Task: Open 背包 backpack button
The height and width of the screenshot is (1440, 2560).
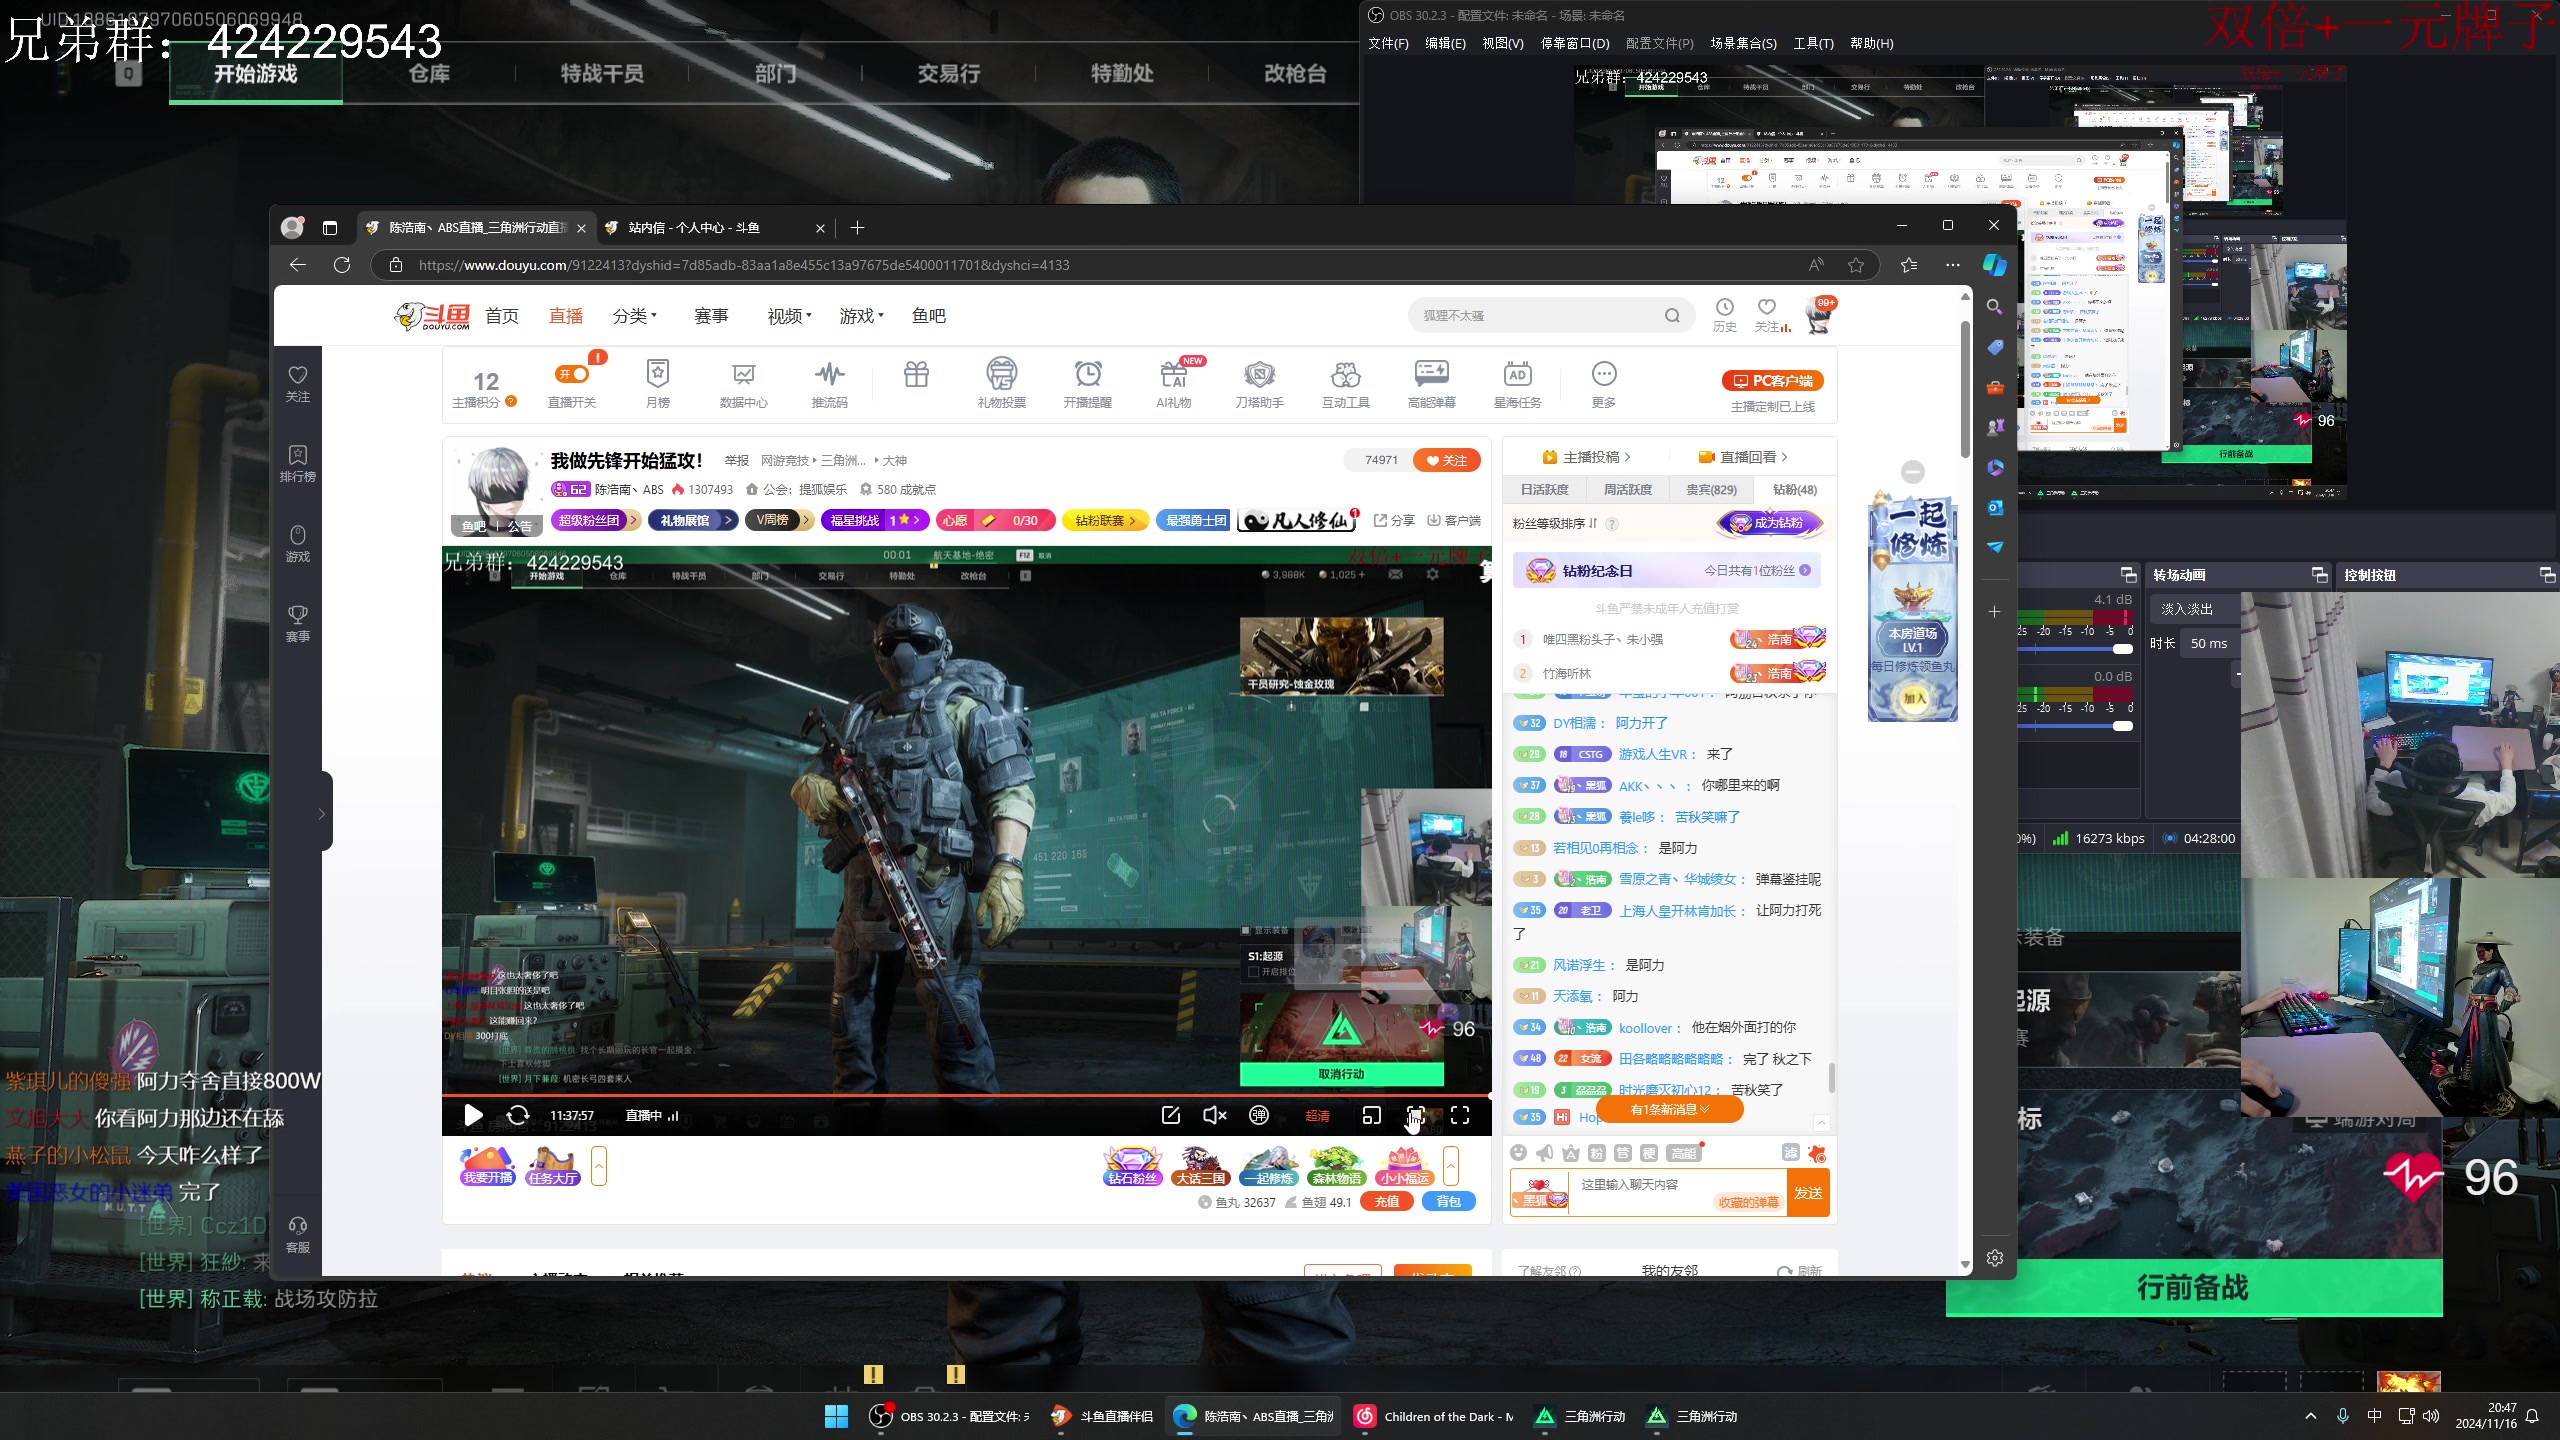Action: (x=1448, y=1202)
